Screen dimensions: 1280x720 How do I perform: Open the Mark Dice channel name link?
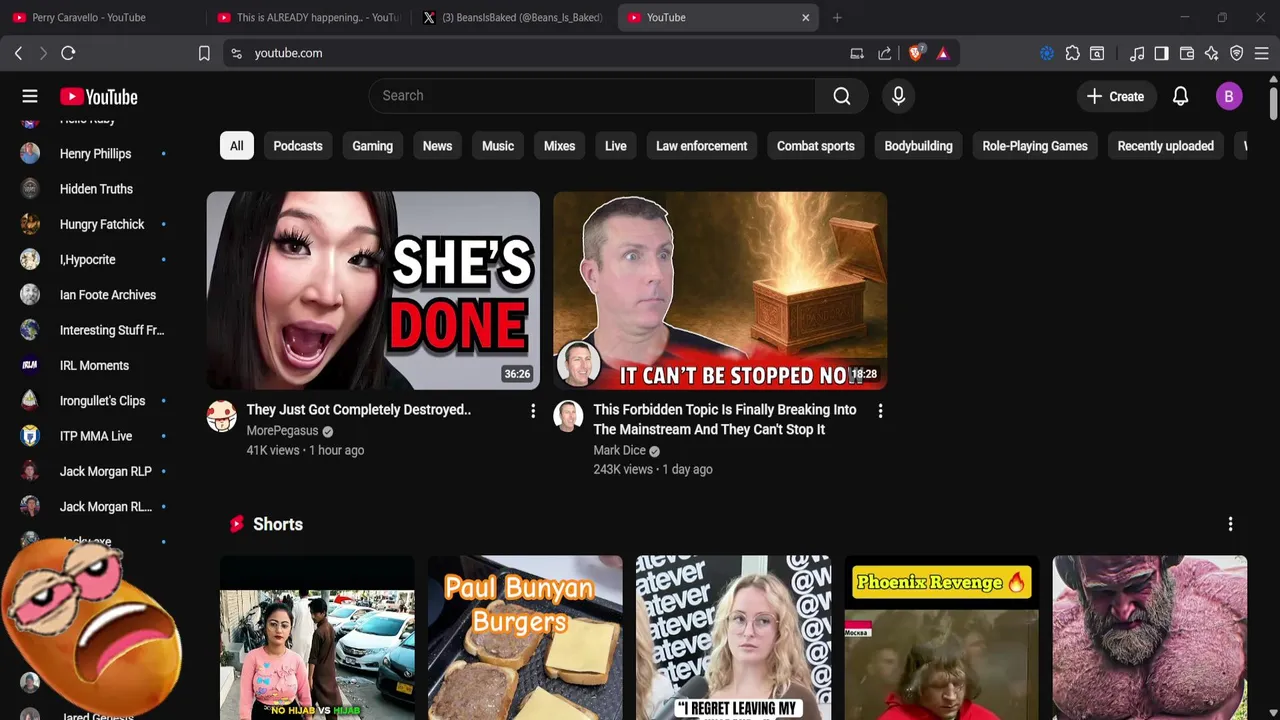click(x=619, y=450)
